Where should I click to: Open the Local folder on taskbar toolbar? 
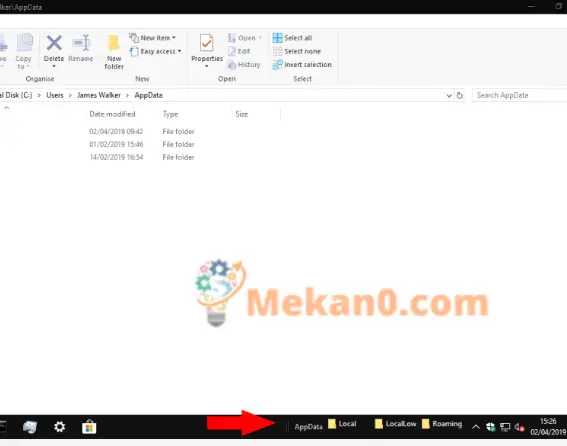pos(342,424)
